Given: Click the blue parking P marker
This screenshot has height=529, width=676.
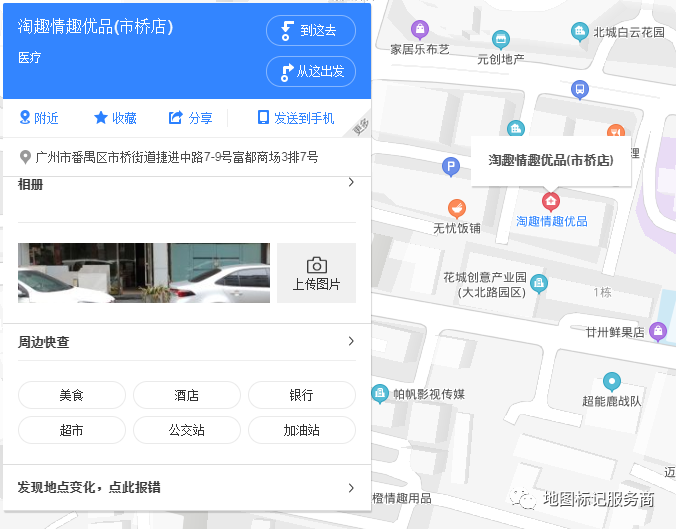Looking at the screenshot, I should 451,167.
